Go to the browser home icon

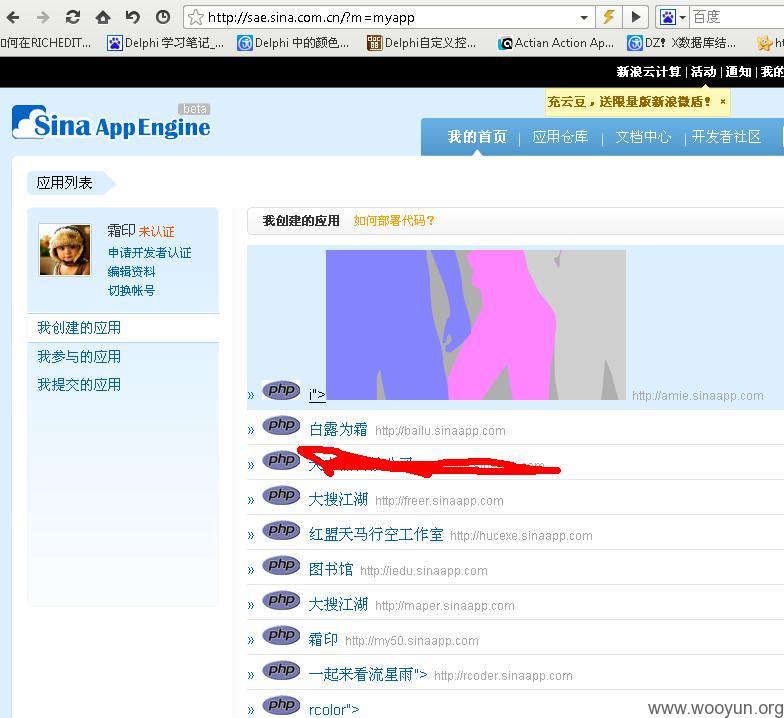click(103, 18)
